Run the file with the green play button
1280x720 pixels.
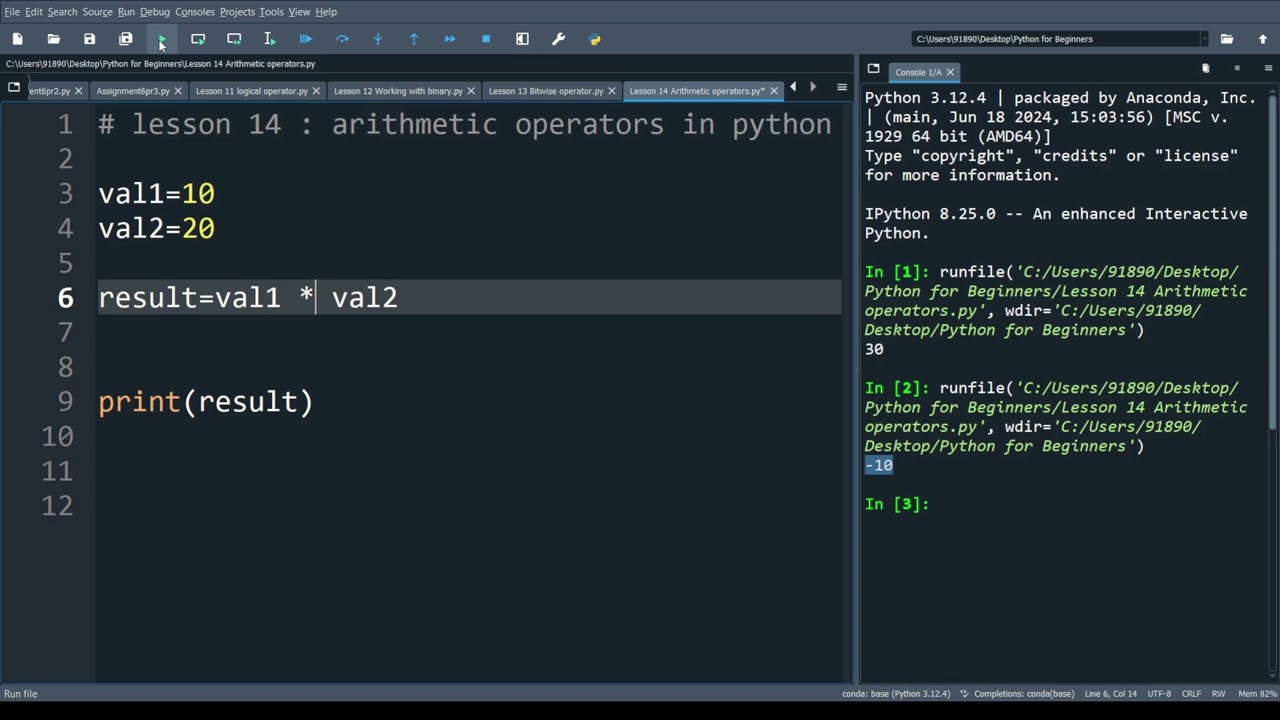pyautogui.click(x=161, y=39)
